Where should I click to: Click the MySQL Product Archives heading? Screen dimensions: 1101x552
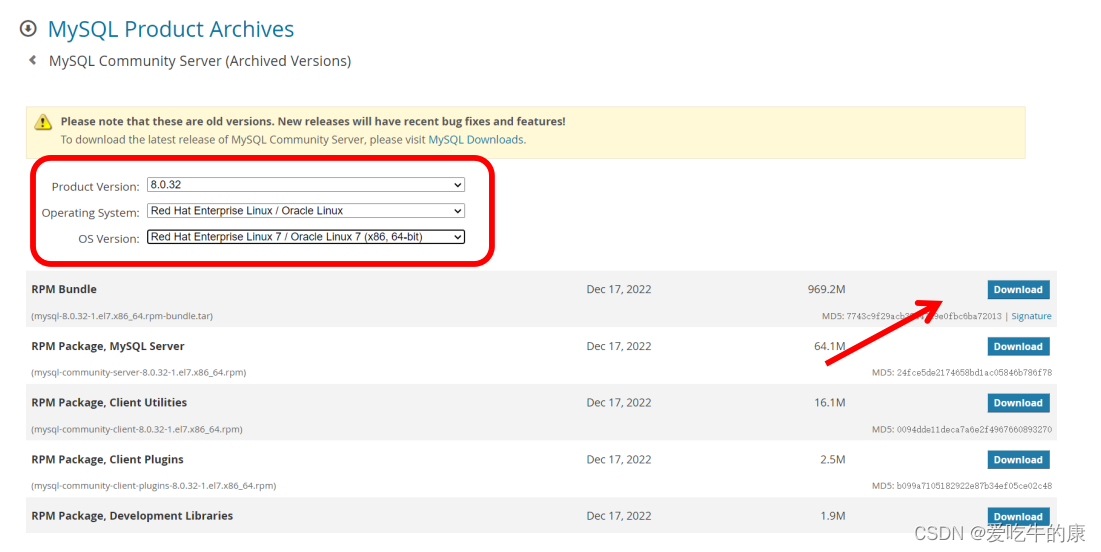tap(171, 29)
